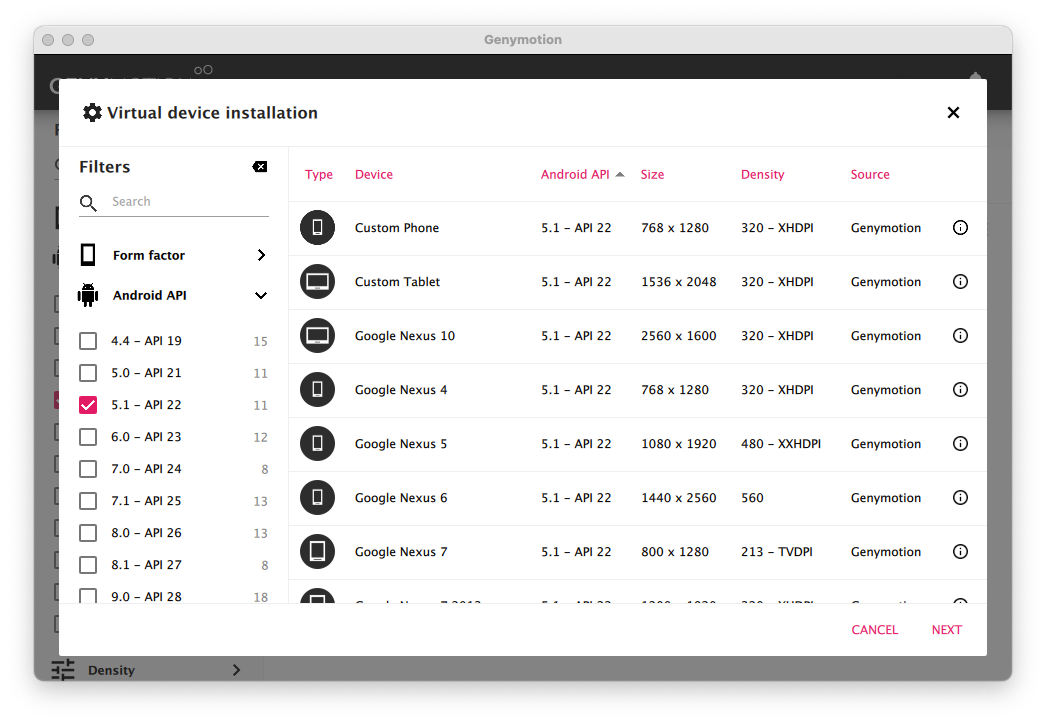Click the search magnifier icon

pyautogui.click(x=88, y=203)
